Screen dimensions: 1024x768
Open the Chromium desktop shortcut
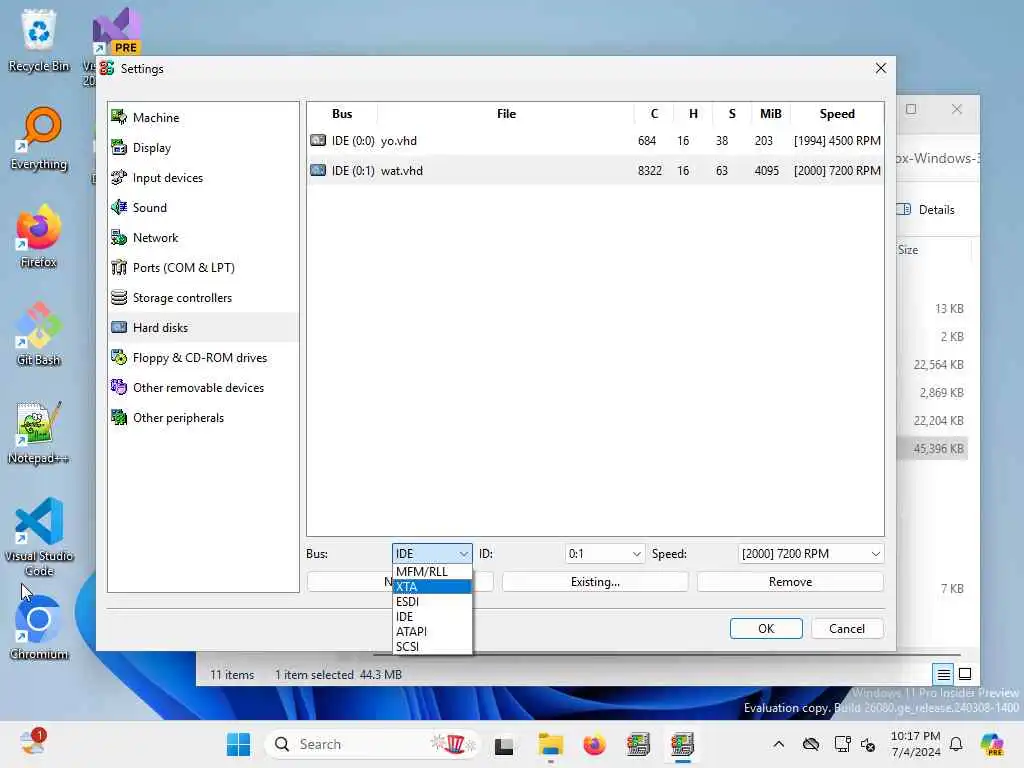39,628
